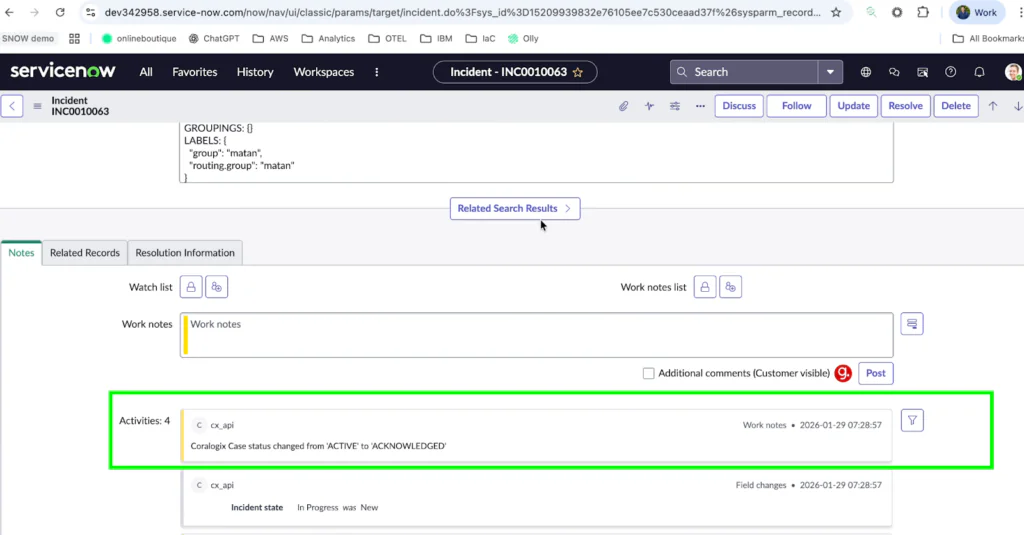Favorite the incident with the star icon
The height and width of the screenshot is (535, 1024).
[578, 72]
